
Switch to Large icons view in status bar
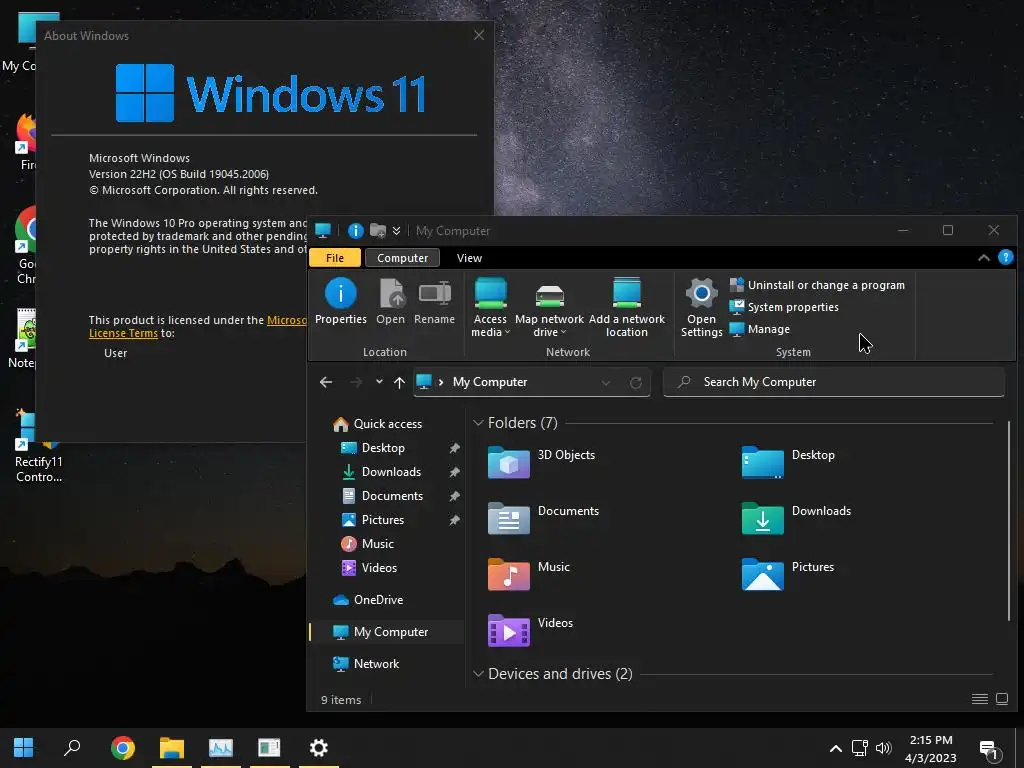(1002, 699)
